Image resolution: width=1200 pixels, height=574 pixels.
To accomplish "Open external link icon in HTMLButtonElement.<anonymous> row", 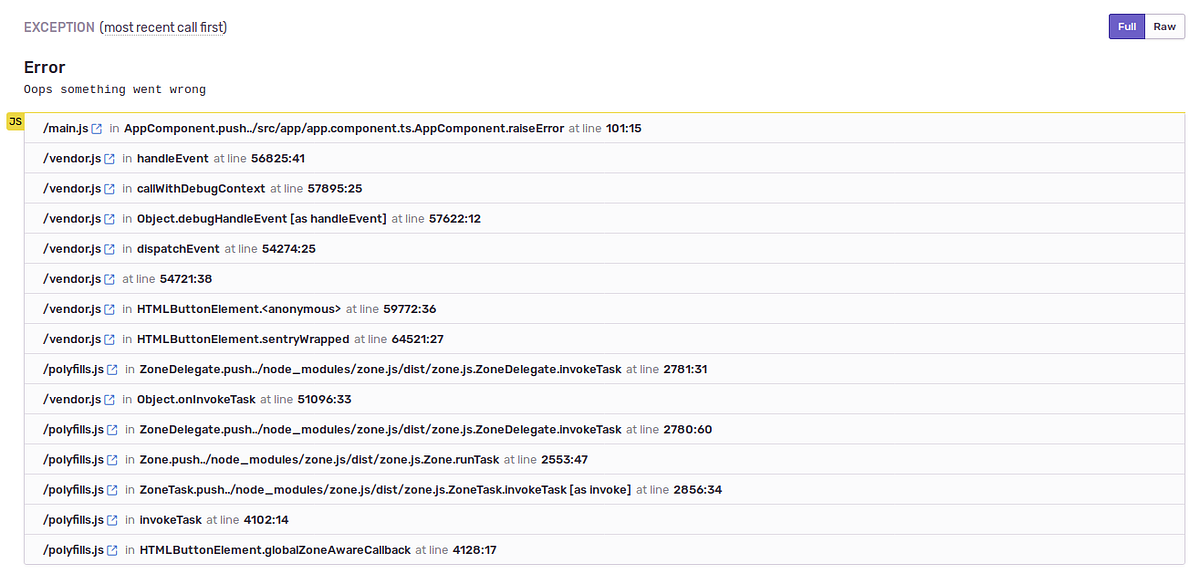I will pos(110,309).
